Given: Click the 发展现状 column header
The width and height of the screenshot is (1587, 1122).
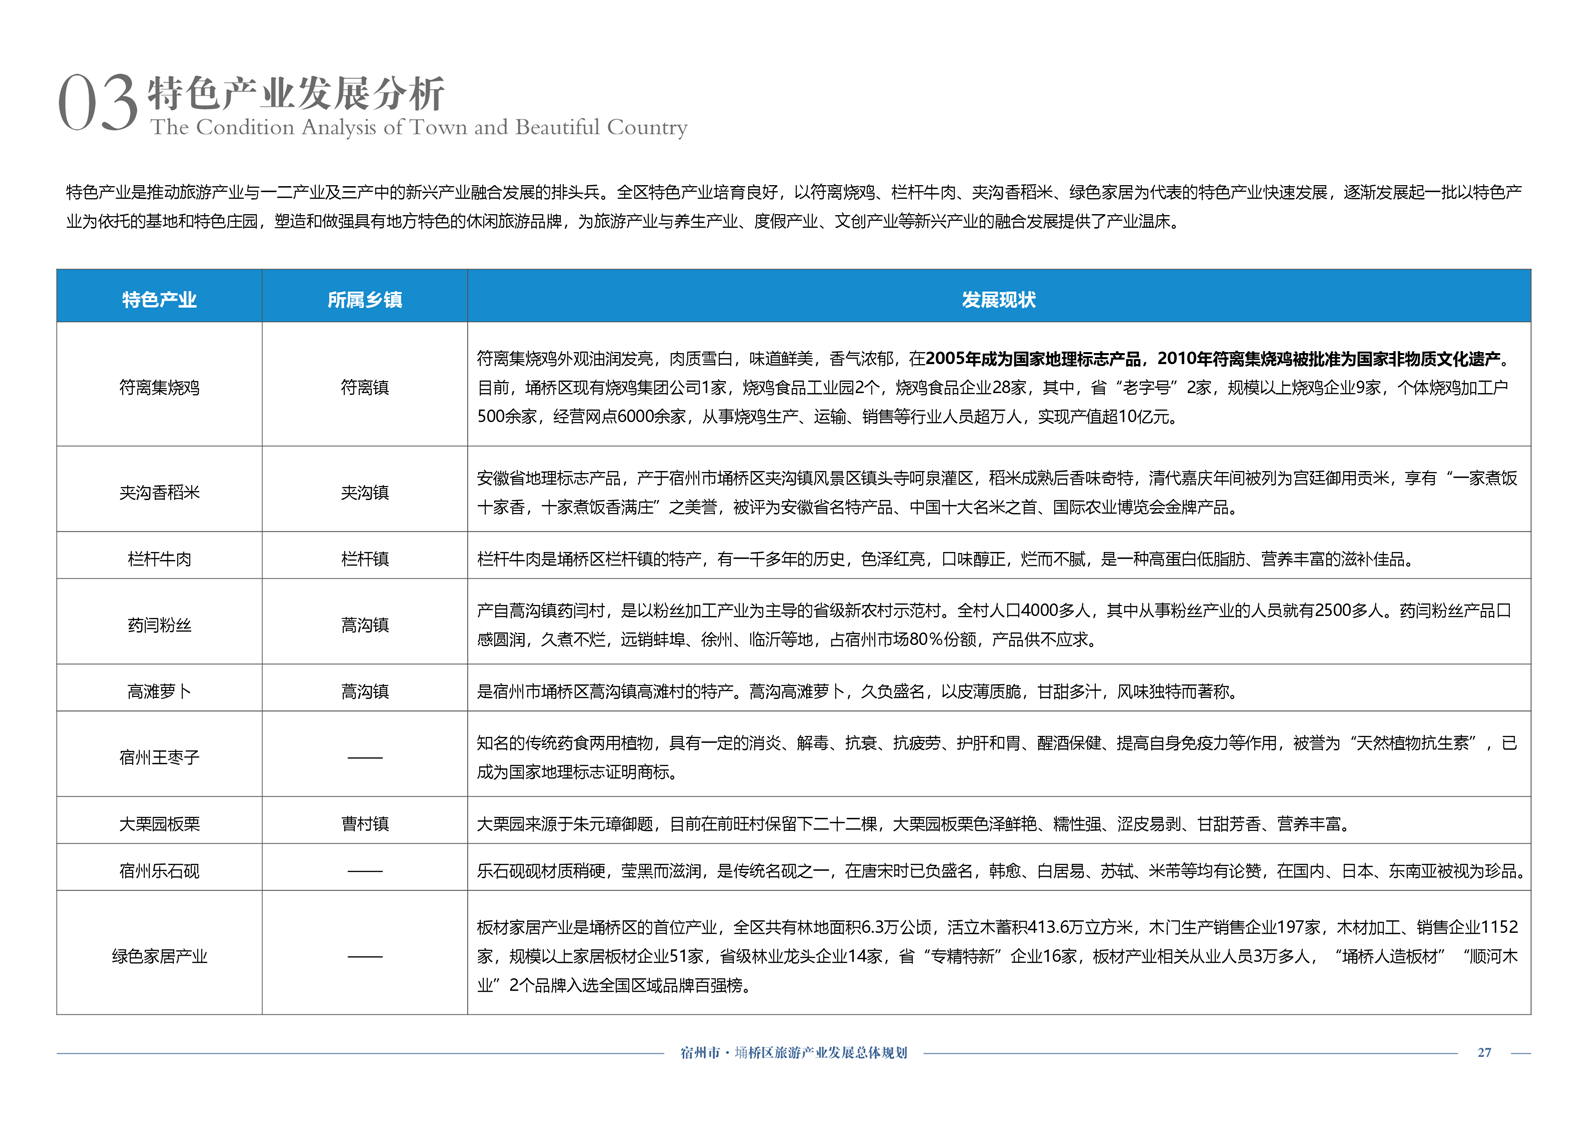Looking at the screenshot, I should tap(998, 300).
